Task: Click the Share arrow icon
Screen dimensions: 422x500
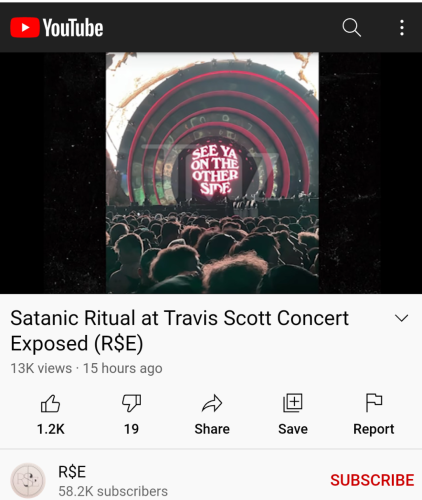Action: (x=212, y=403)
